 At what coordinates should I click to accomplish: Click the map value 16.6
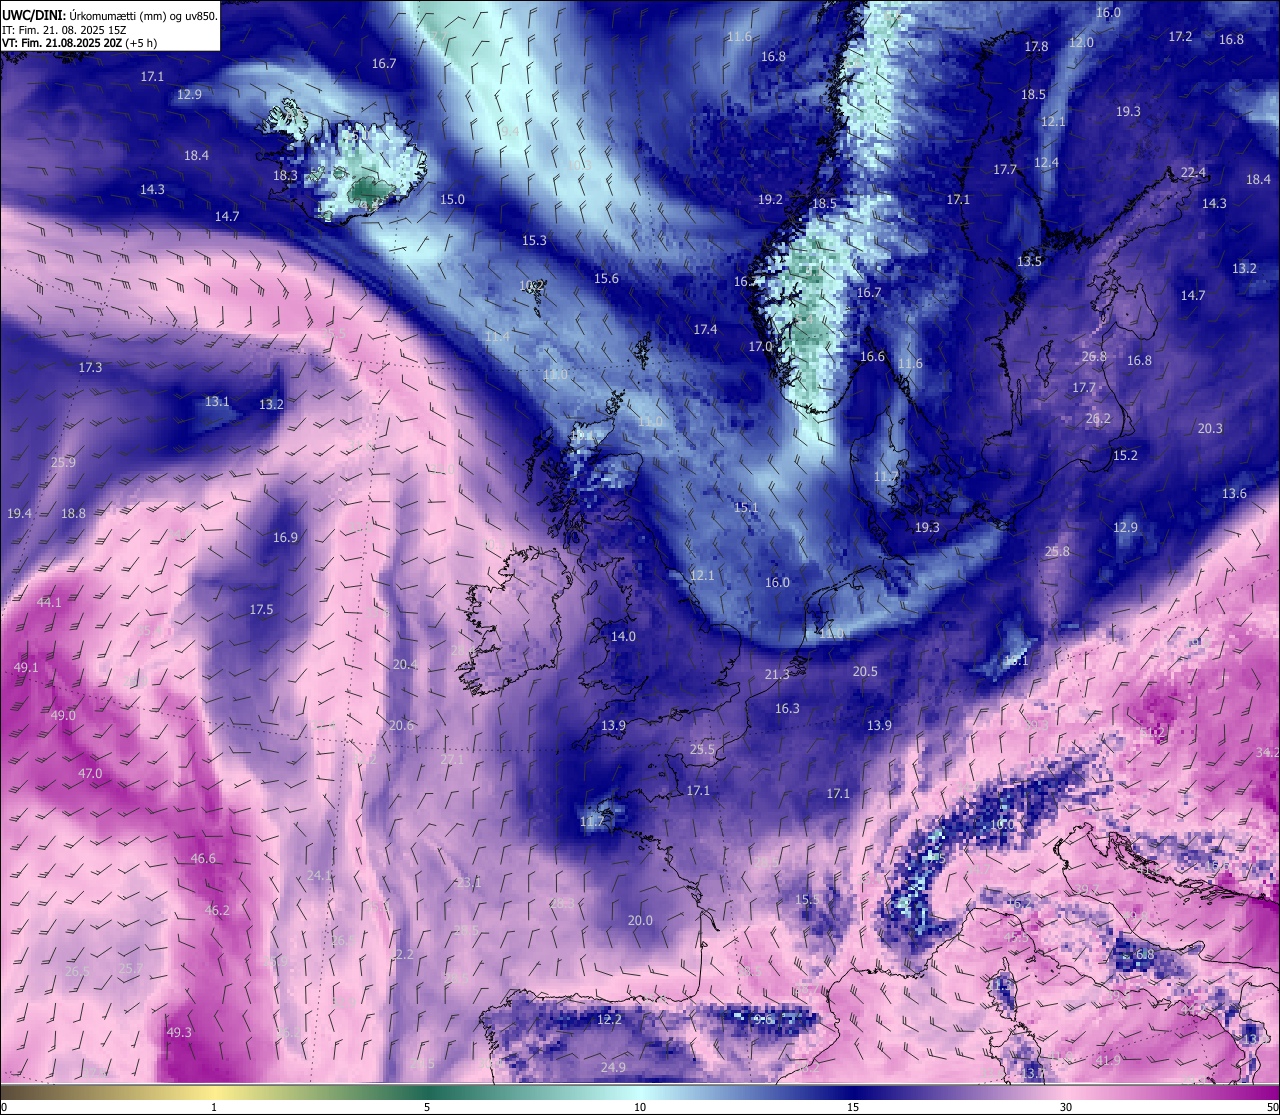click(872, 356)
